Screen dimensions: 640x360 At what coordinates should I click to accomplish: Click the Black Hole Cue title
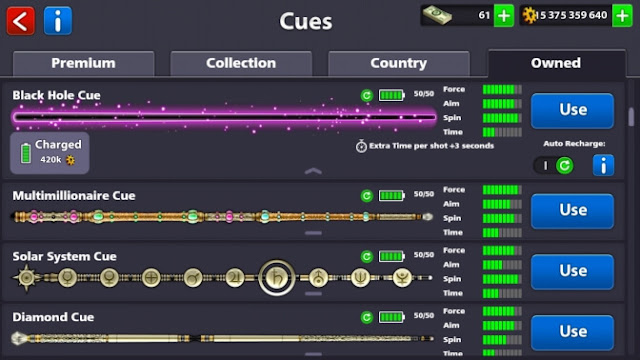pos(56,96)
